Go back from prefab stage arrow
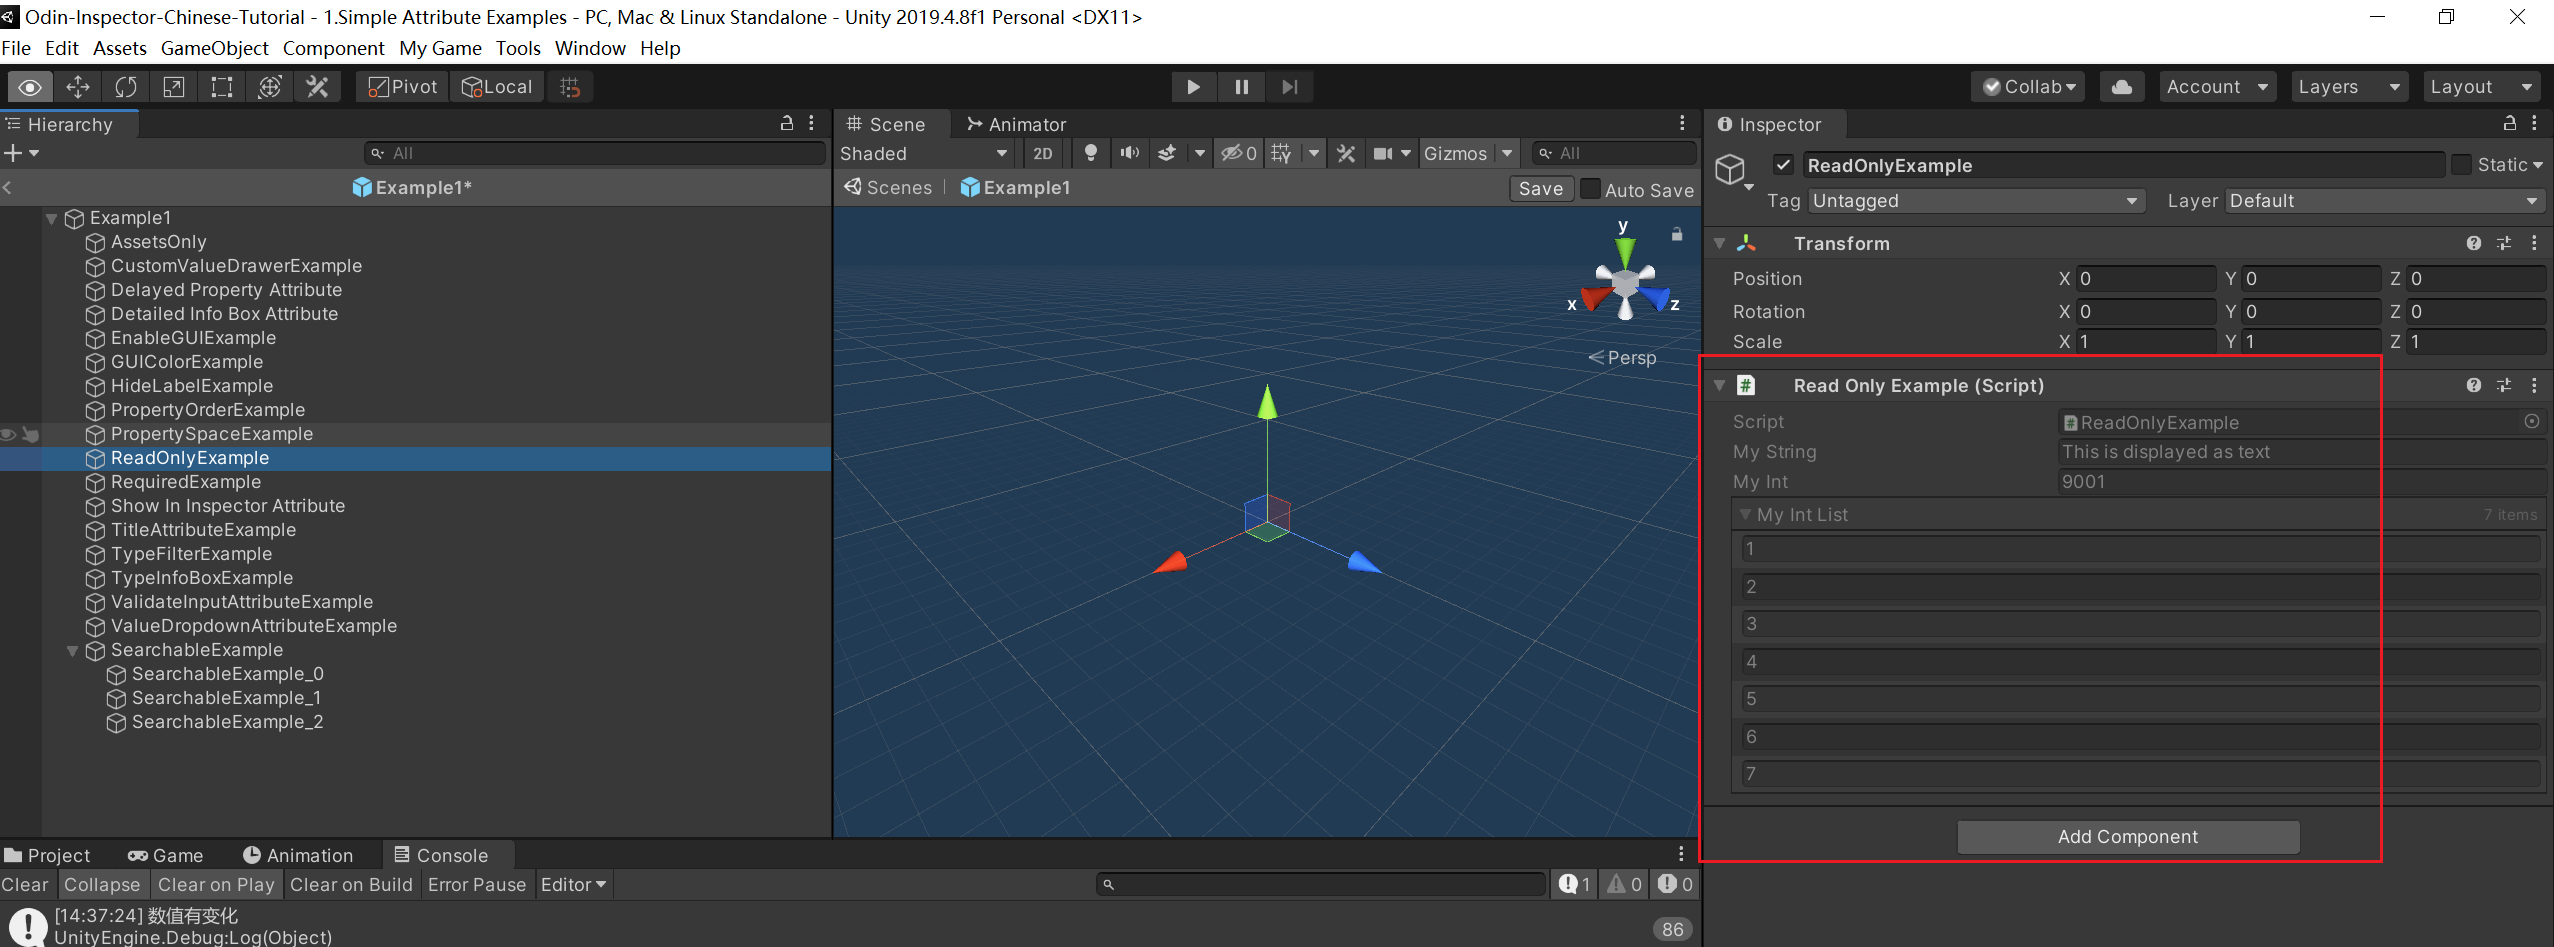 coord(8,187)
